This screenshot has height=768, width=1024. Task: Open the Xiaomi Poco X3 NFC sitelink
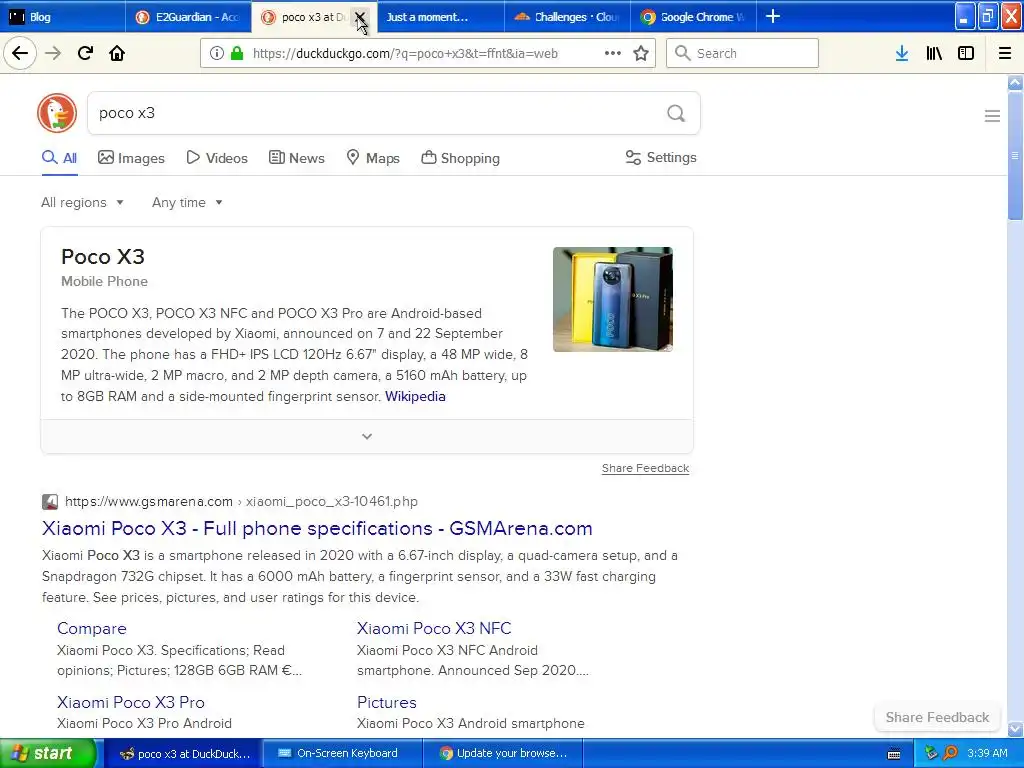click(434, 628)
